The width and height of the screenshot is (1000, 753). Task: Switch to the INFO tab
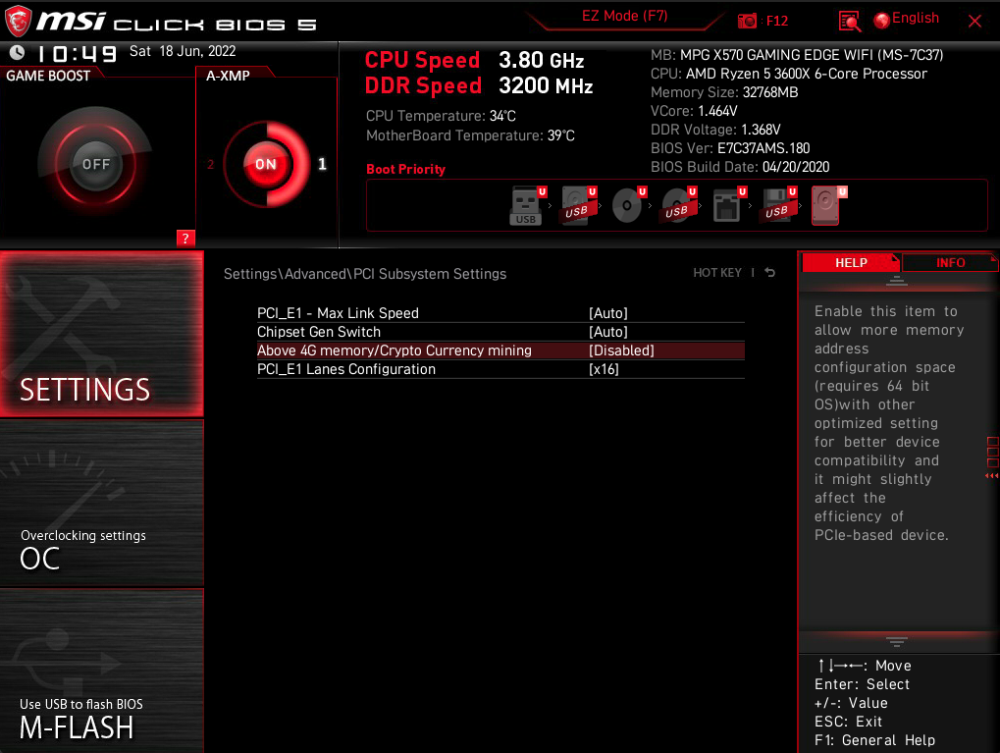pyautogui.click(x=950, y=263)
